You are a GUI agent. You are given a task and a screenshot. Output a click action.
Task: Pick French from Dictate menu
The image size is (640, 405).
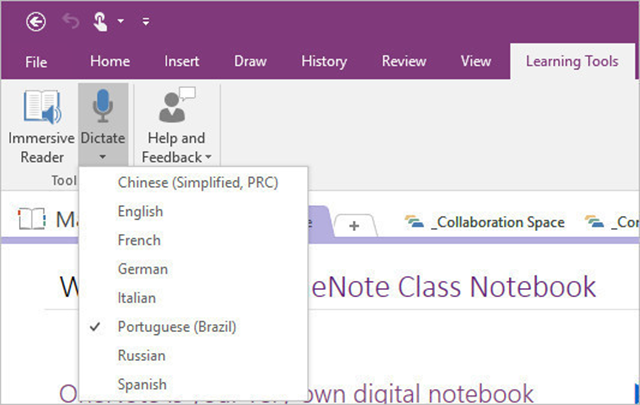pyautogui.click(x=193, y=240)
